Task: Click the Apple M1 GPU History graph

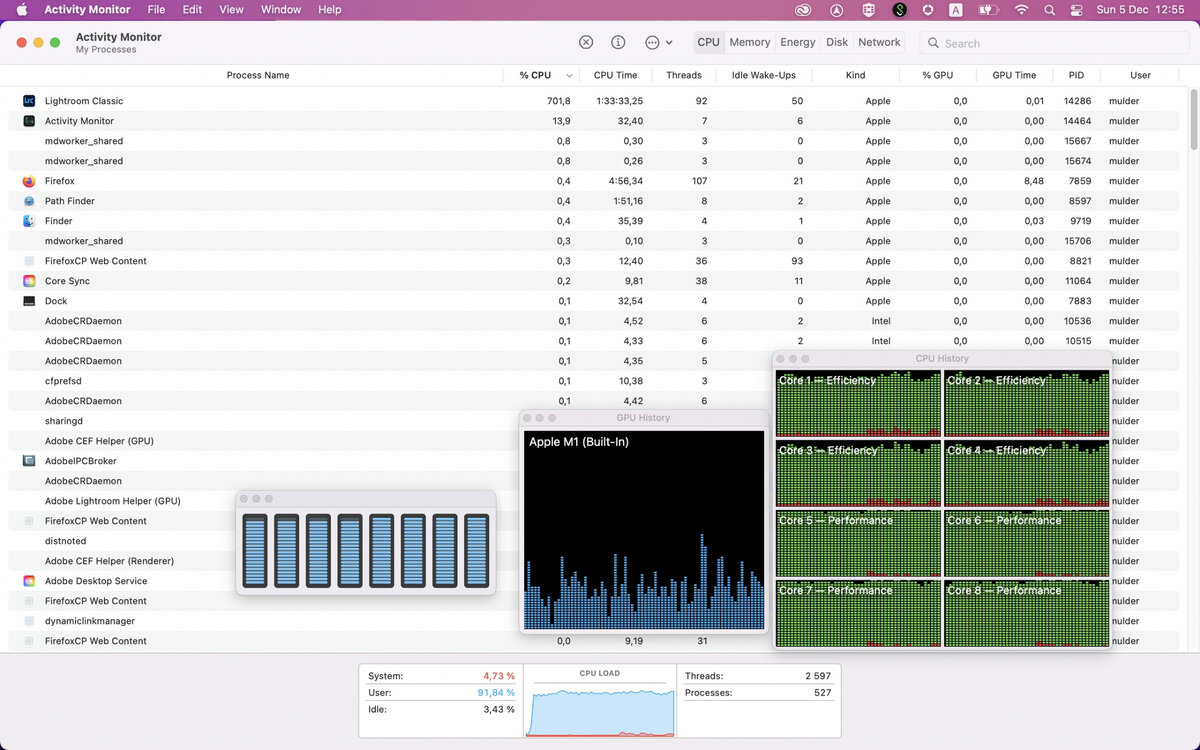Action: pos(644,530)
